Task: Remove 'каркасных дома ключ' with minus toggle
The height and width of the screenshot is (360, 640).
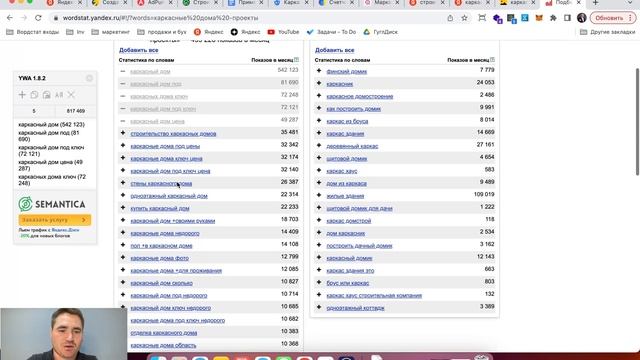Action: tap(123, 96)
